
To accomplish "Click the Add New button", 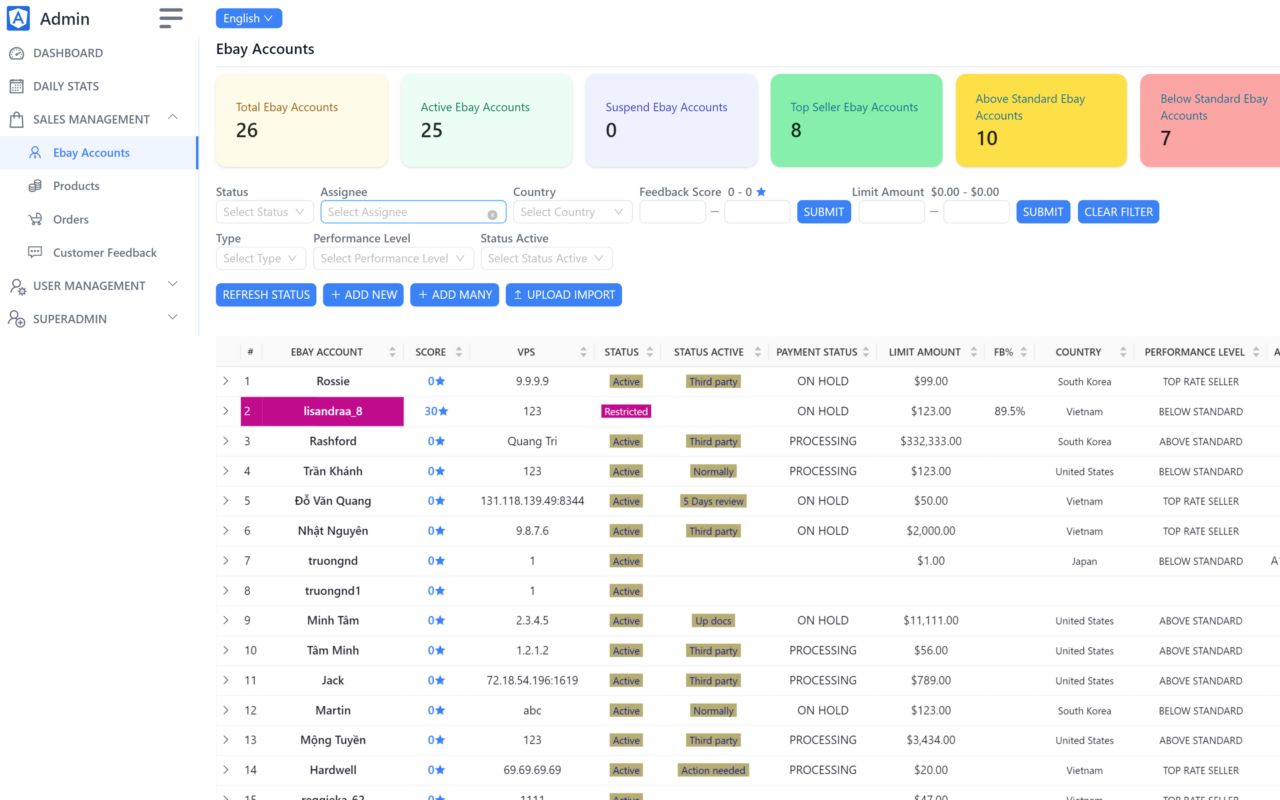I will coord(363,295).
